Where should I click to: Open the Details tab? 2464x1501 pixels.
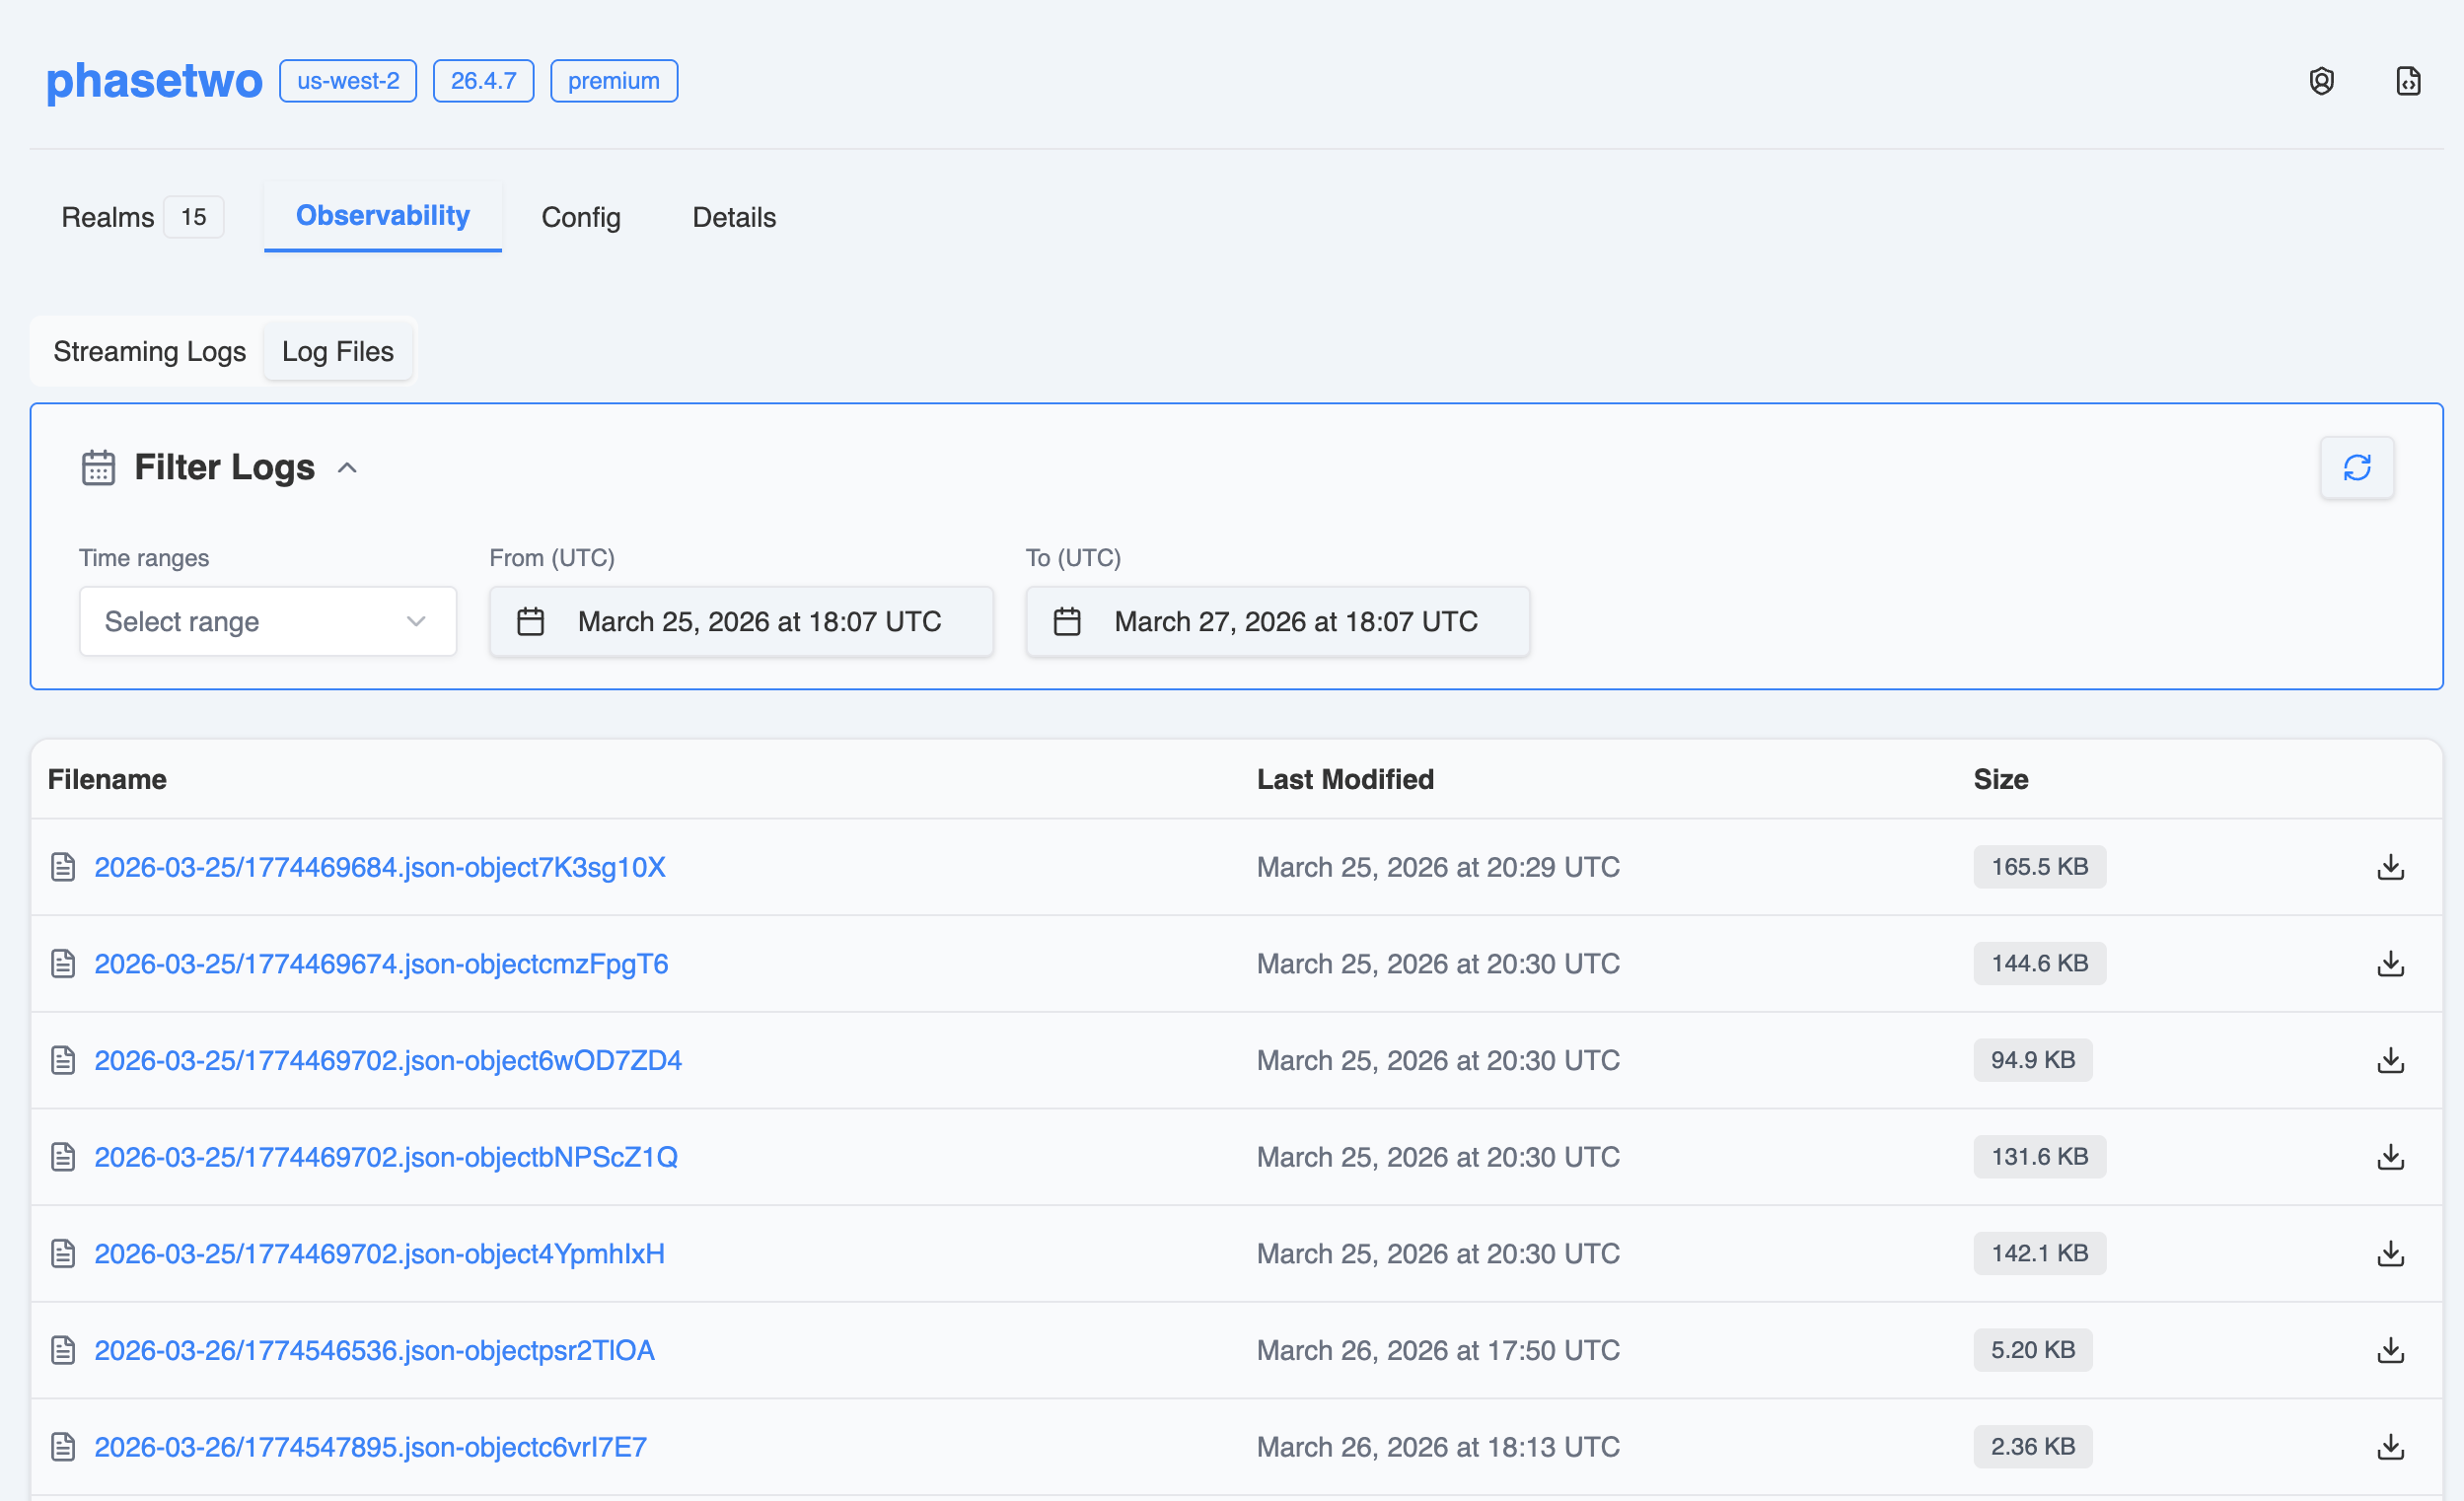pyautogui.click(x=733, y=217)
